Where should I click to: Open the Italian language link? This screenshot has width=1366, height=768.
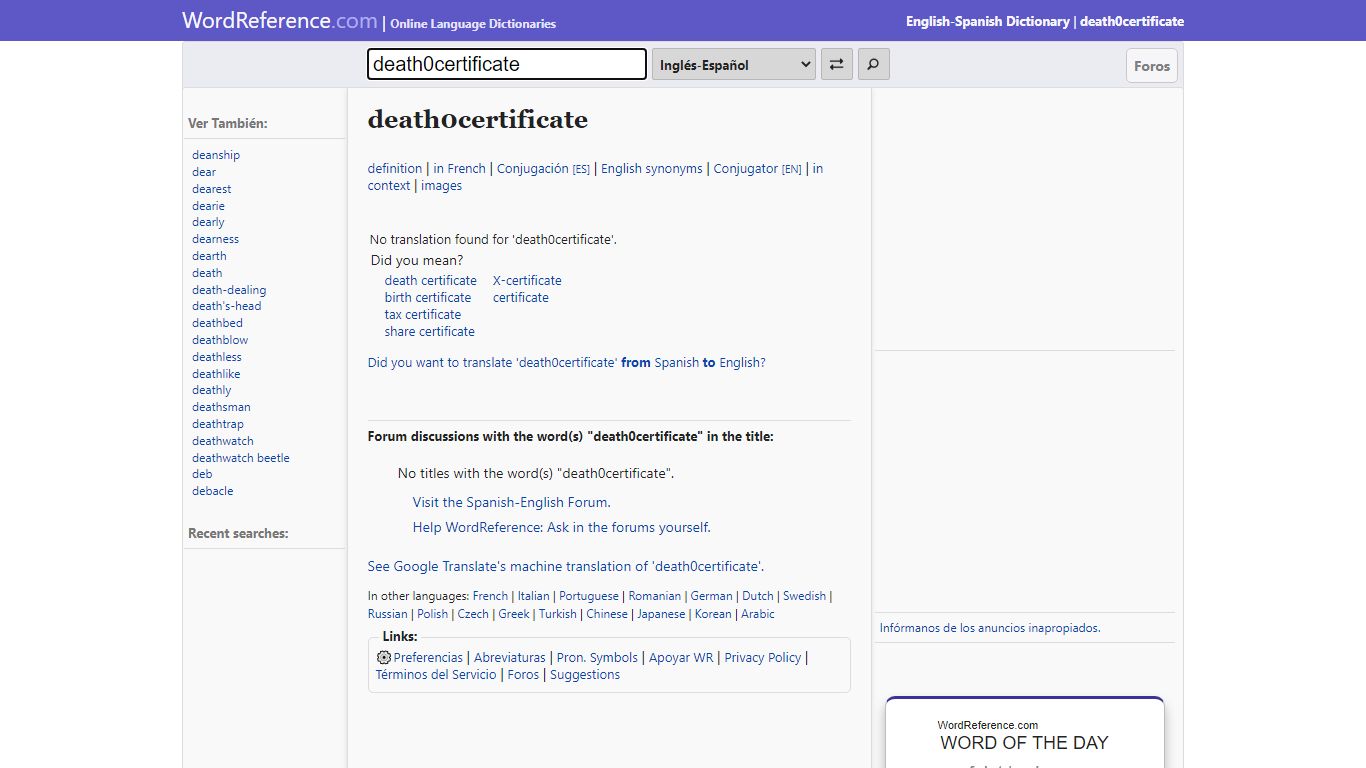point(533,595)
